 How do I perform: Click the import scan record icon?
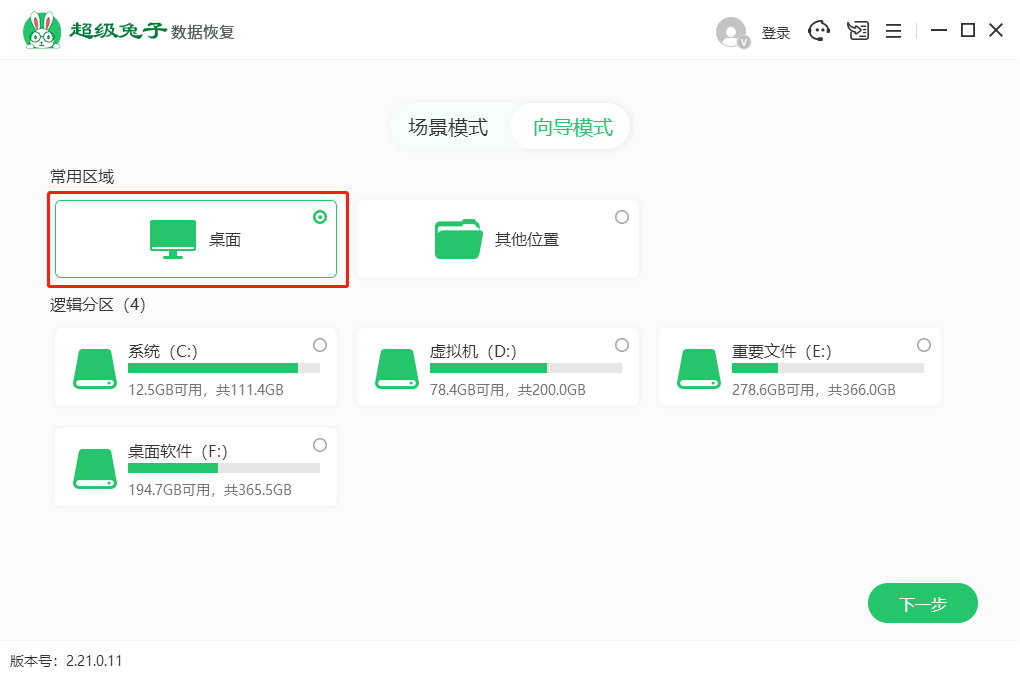click(858, 31)
